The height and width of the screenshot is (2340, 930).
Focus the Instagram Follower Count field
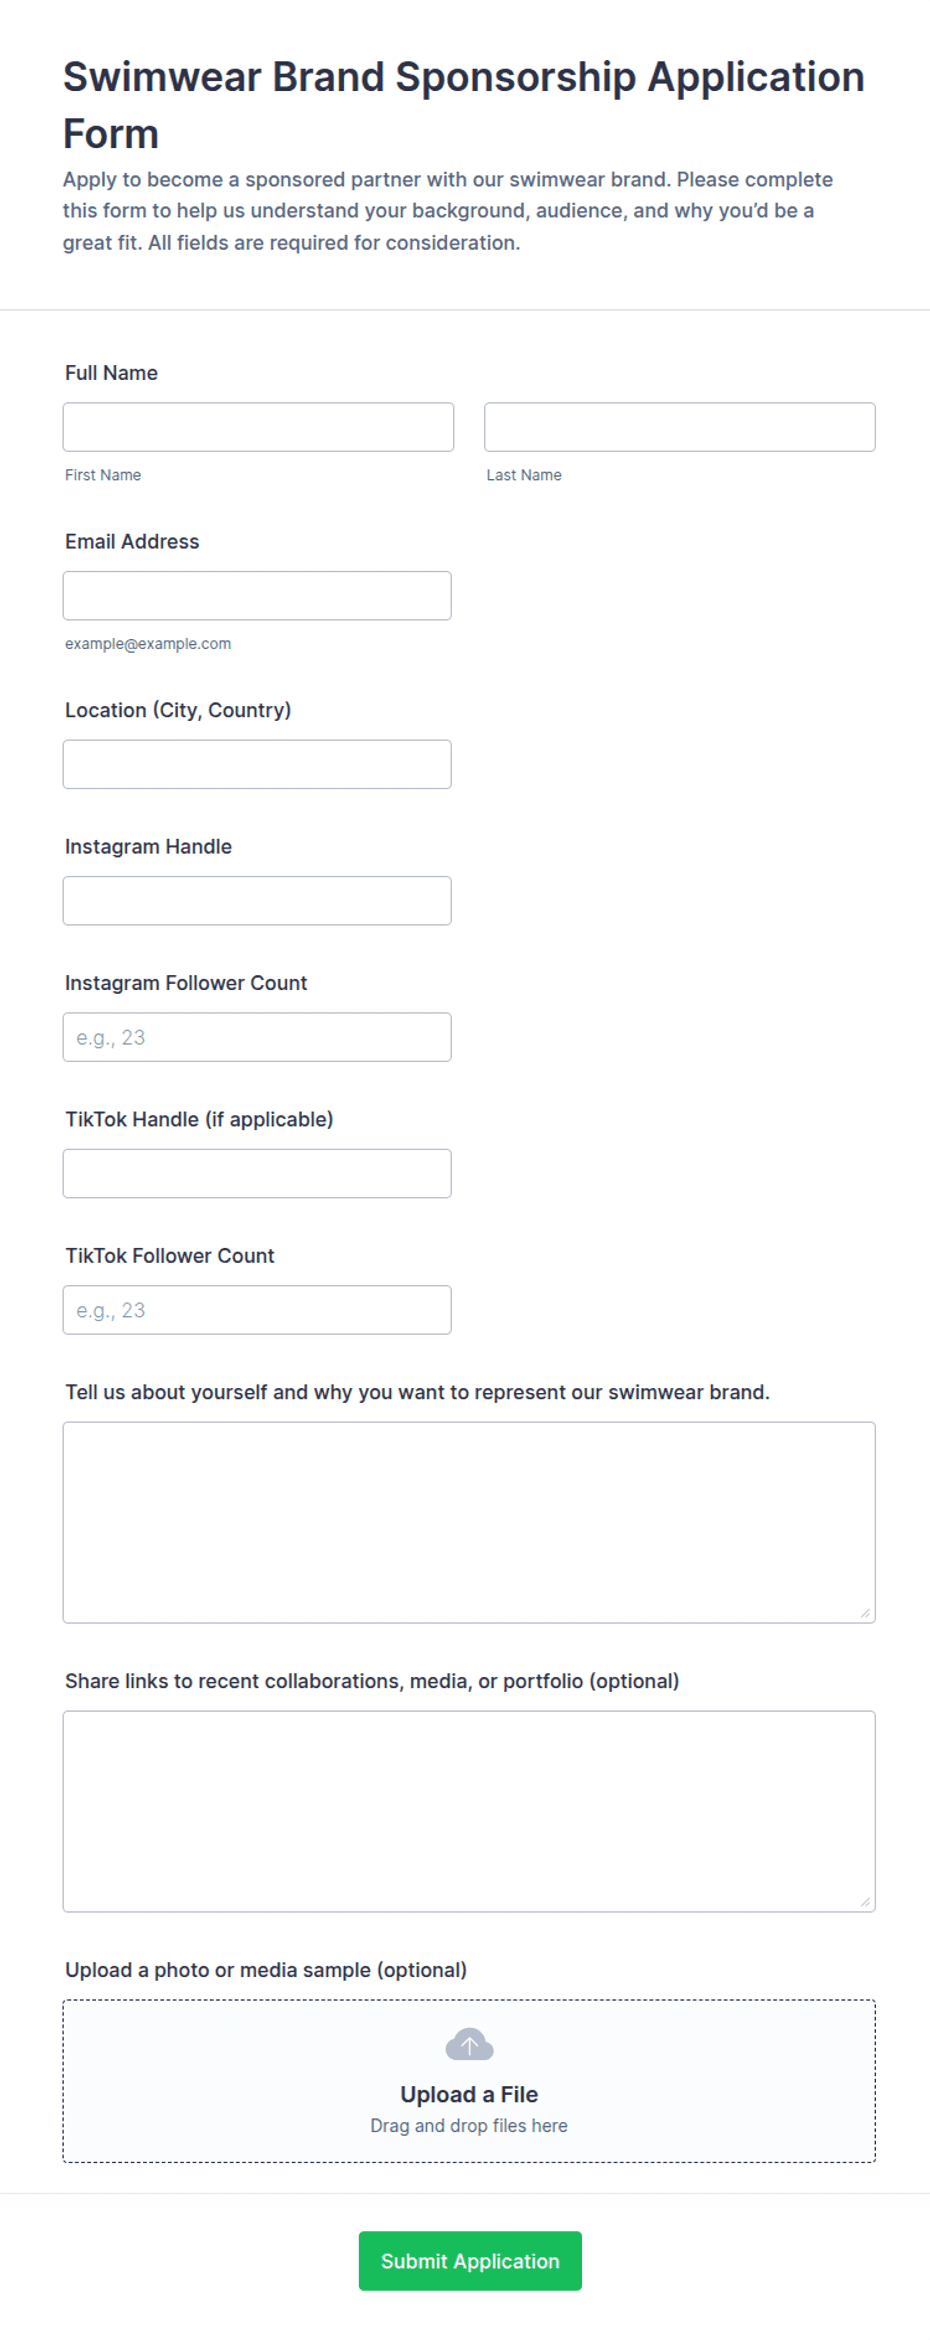pos(257,1038)
